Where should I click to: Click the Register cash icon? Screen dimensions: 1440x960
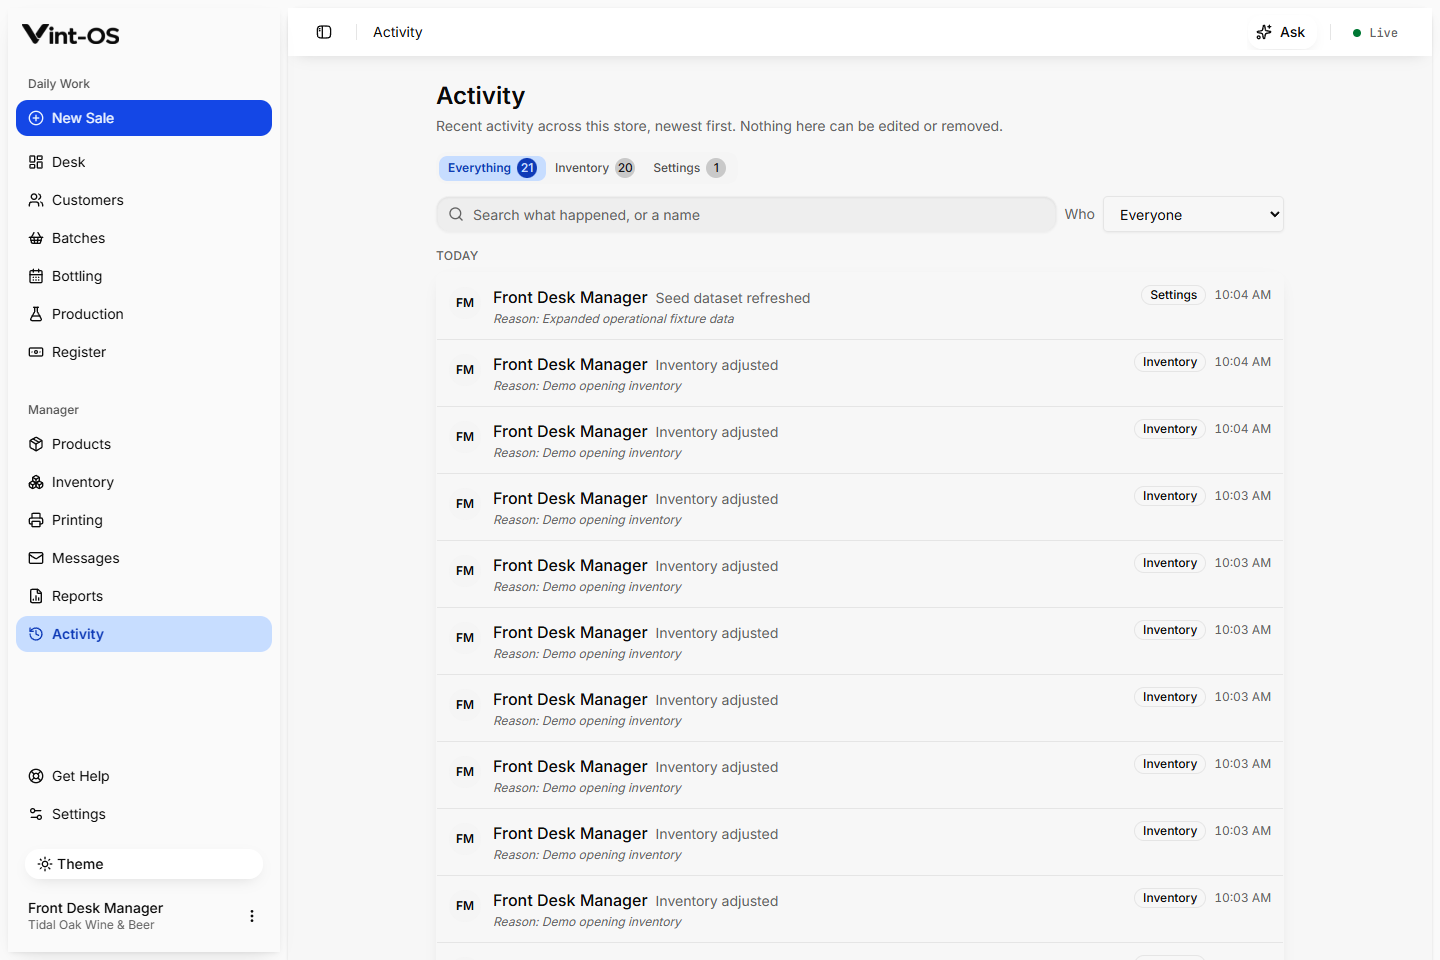(36, 352)
